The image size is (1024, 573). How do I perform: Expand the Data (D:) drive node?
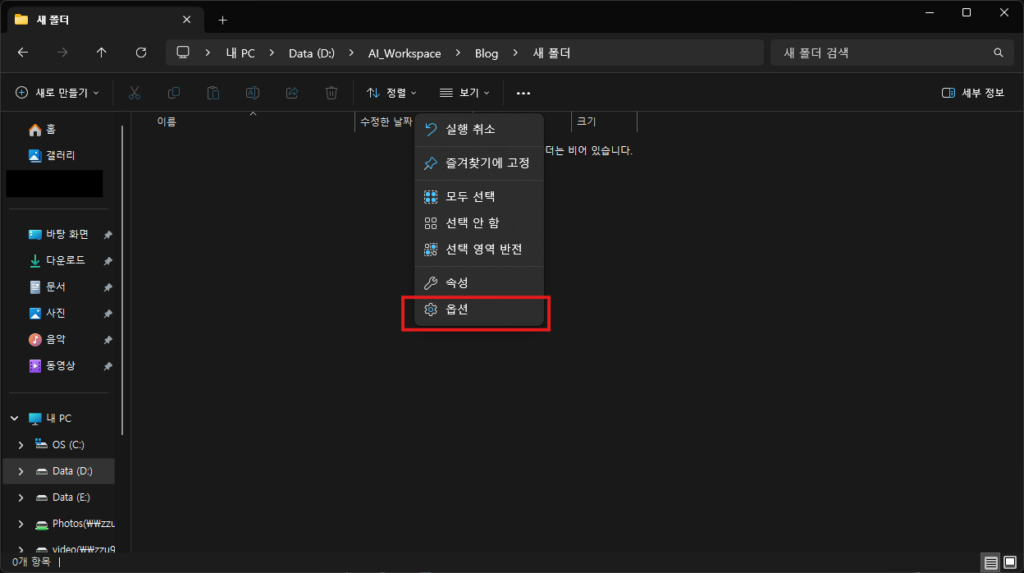21,471
